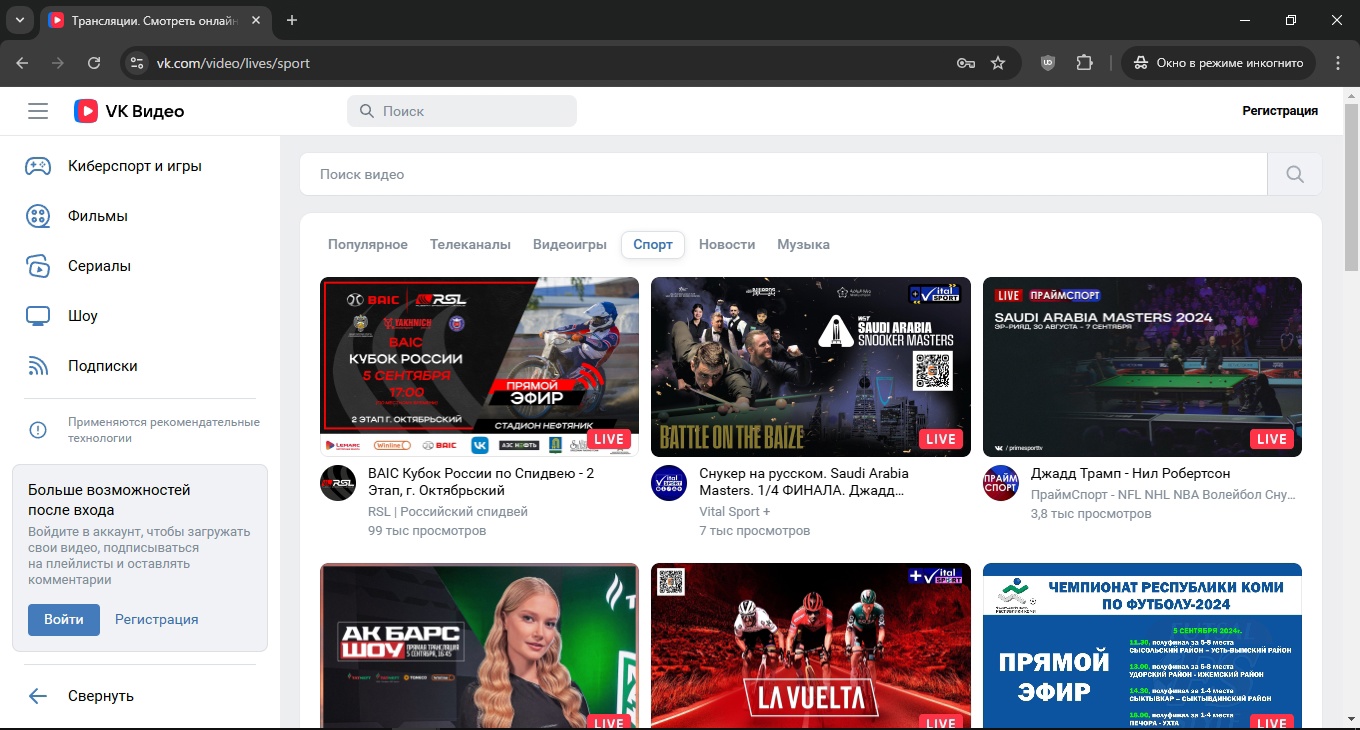The image size is (1360, 730).
Task: Click the browser forward arrow
Action: pyautogui.click(x=58, y=63)
